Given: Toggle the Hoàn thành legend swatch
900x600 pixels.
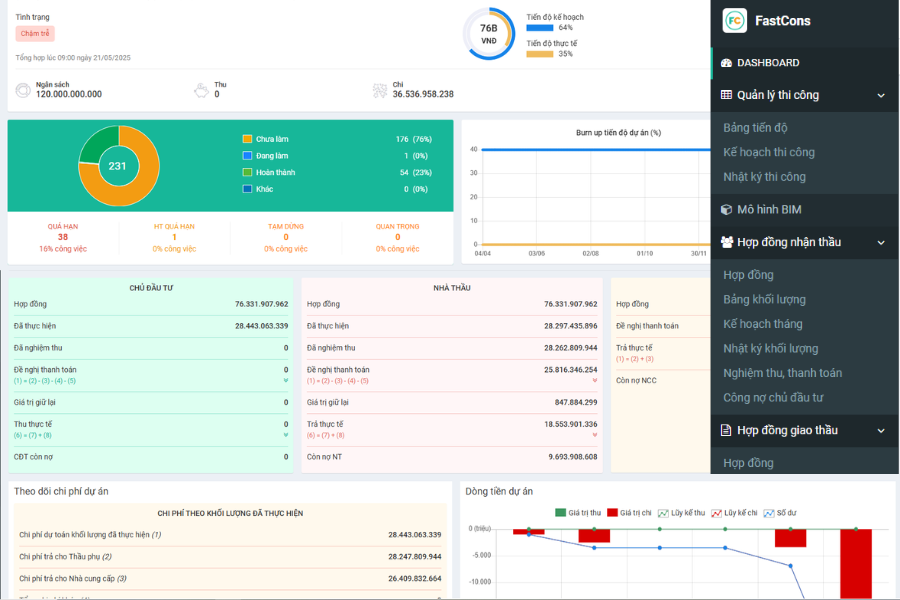Looking at the screenshot, I should point(247,172).
